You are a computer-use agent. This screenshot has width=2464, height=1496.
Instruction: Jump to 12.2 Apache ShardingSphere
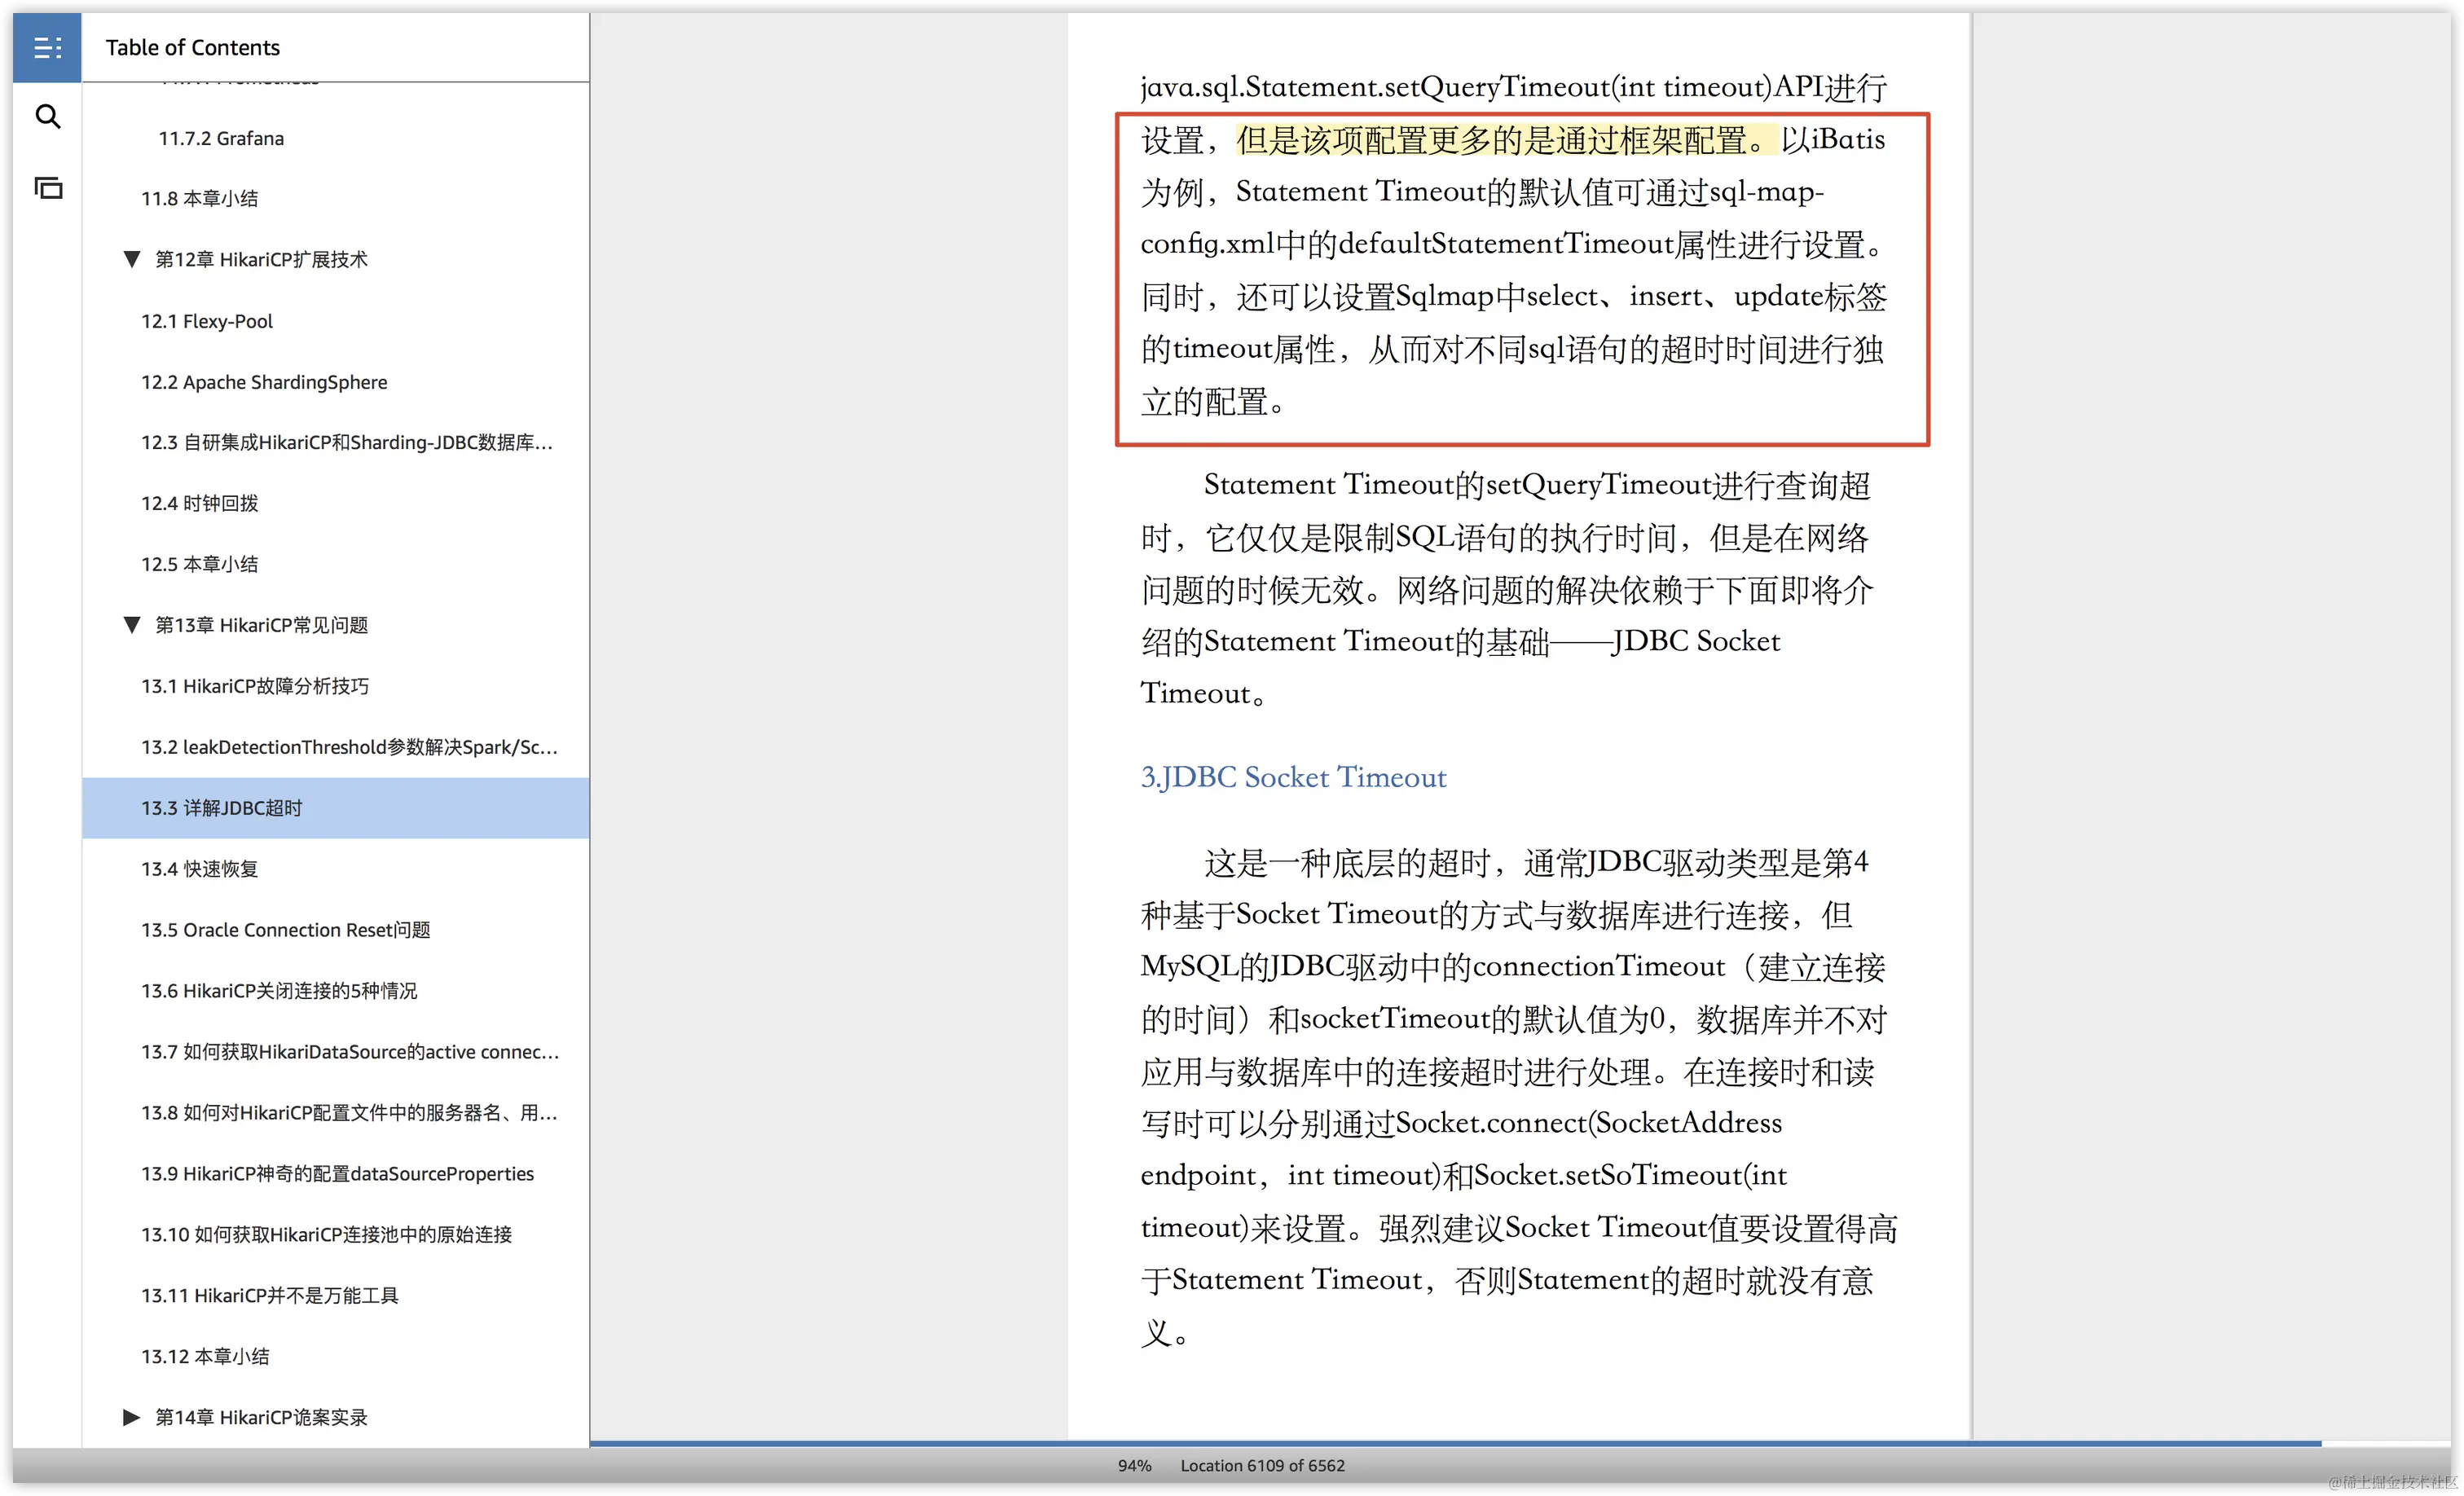pyautogui.click(x=264, y=382)
